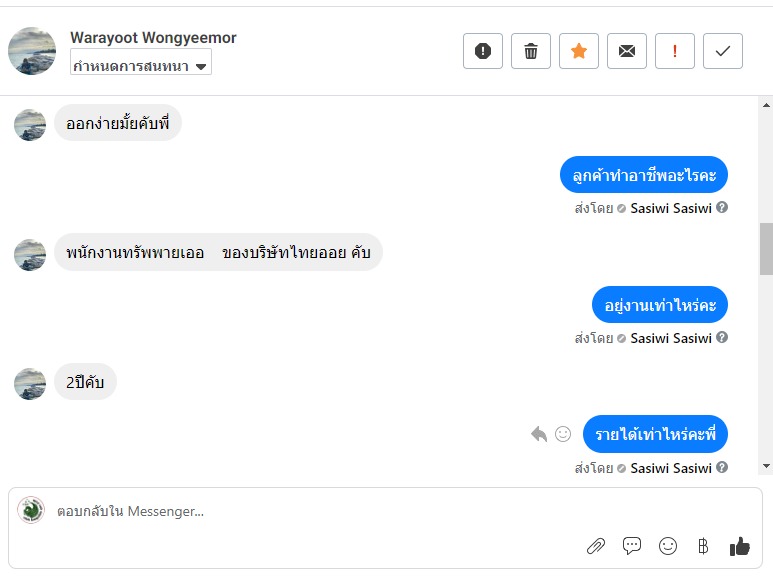The width and height of the screenshot is (773, 579).
Task: Open saved replies speech bubble icon
Action: [x=632, y=546]
